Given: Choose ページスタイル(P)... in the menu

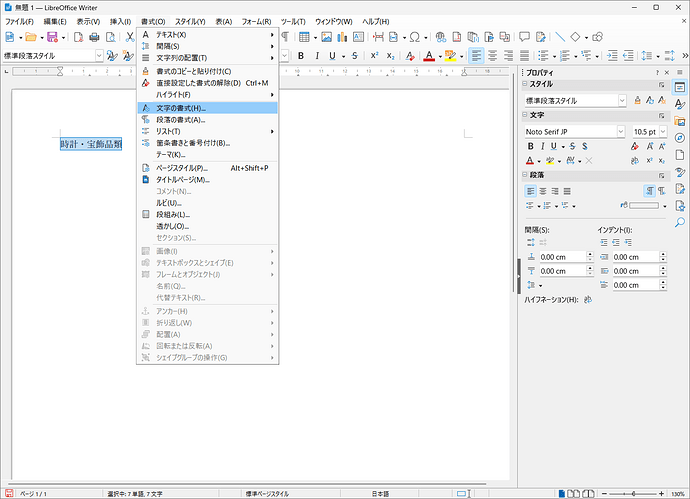Looking at the screenshot, I should coord(182,168).
